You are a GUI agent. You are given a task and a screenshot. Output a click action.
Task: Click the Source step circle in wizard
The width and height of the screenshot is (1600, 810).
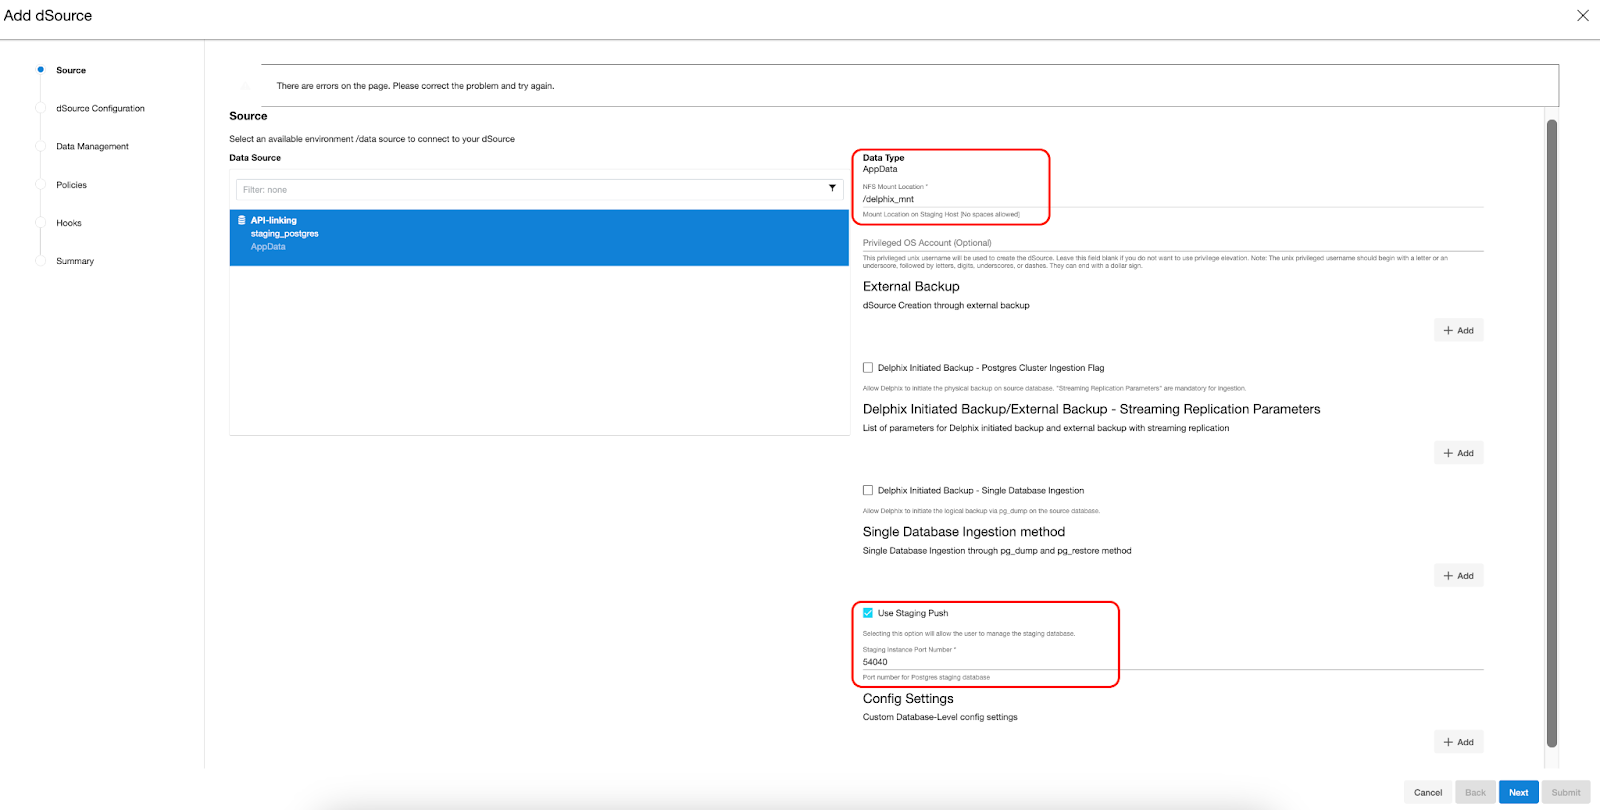point(41,70)
